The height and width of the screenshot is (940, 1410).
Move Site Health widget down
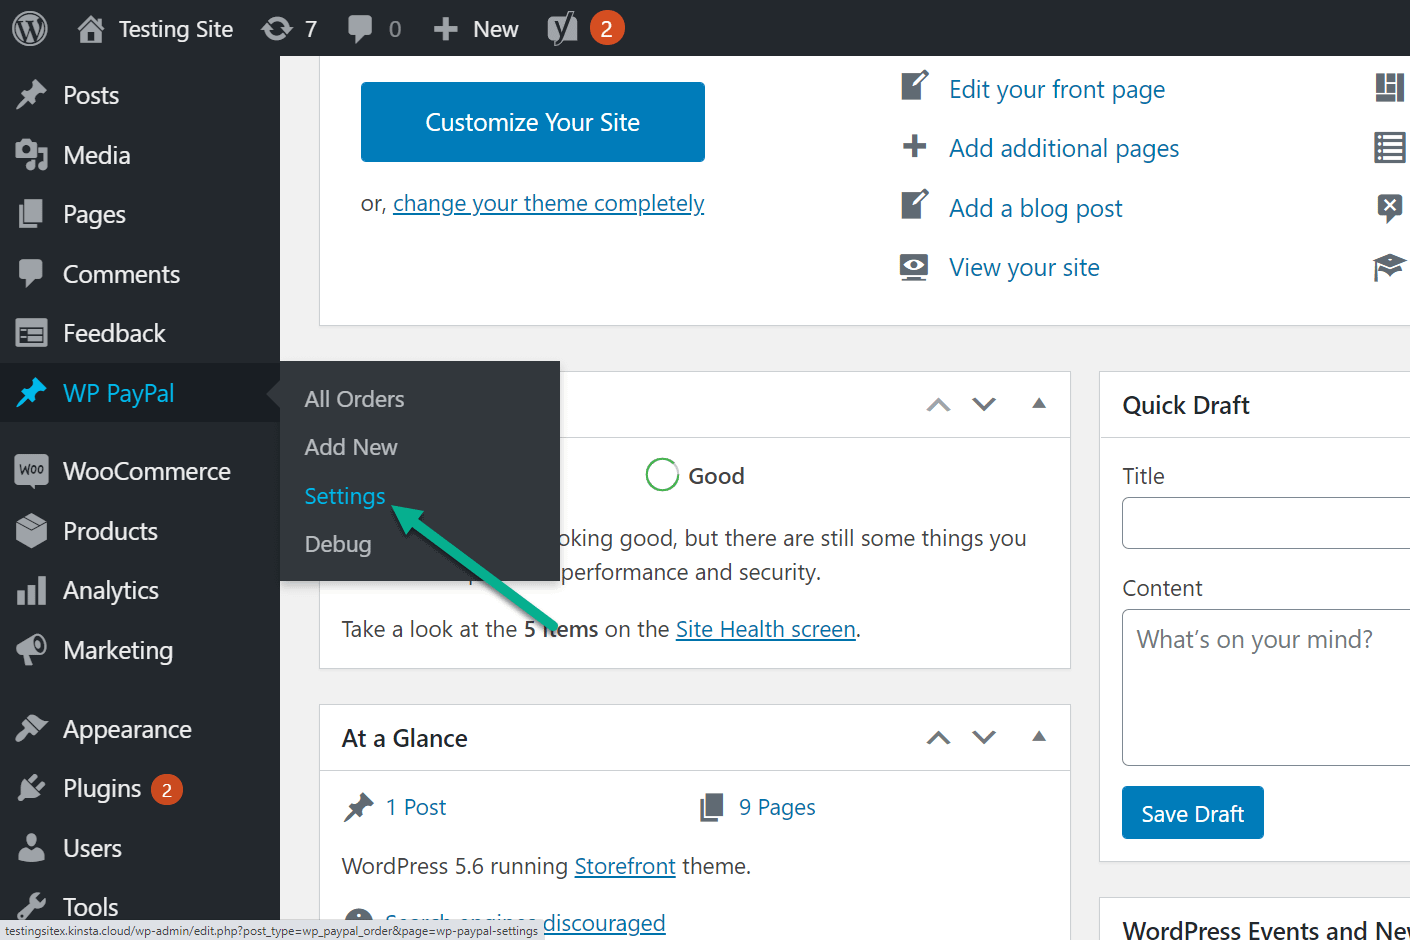click(x=984, y=404)
